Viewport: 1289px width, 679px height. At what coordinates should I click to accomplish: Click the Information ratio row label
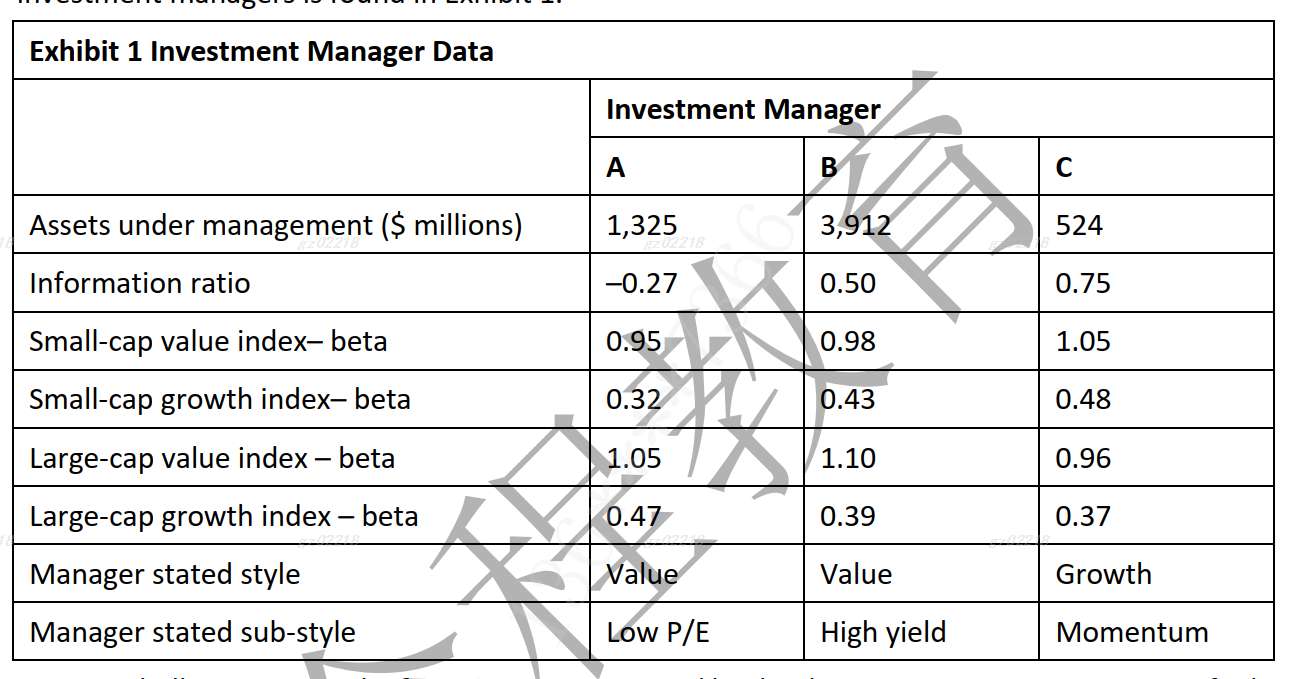click(140, 283)
